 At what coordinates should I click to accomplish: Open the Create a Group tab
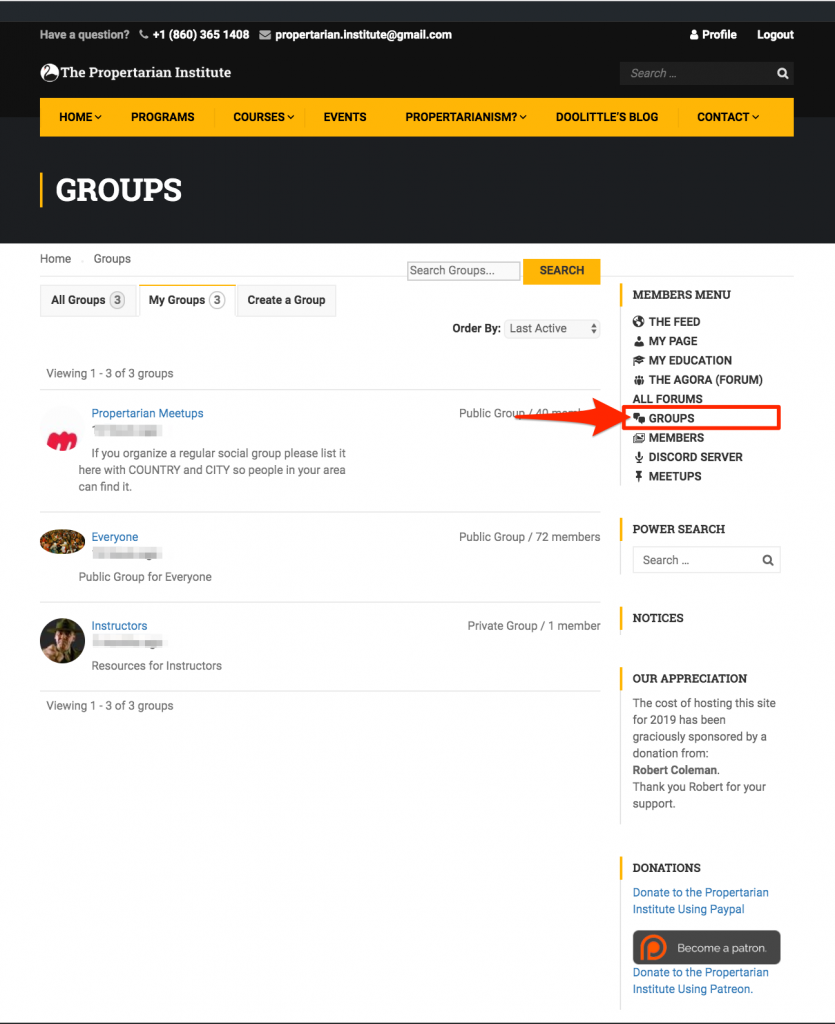(286, 300)
